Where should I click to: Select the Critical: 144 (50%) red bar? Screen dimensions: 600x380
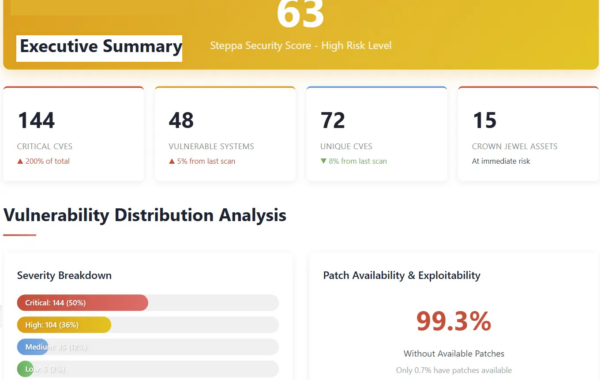[x=83, y=303]
